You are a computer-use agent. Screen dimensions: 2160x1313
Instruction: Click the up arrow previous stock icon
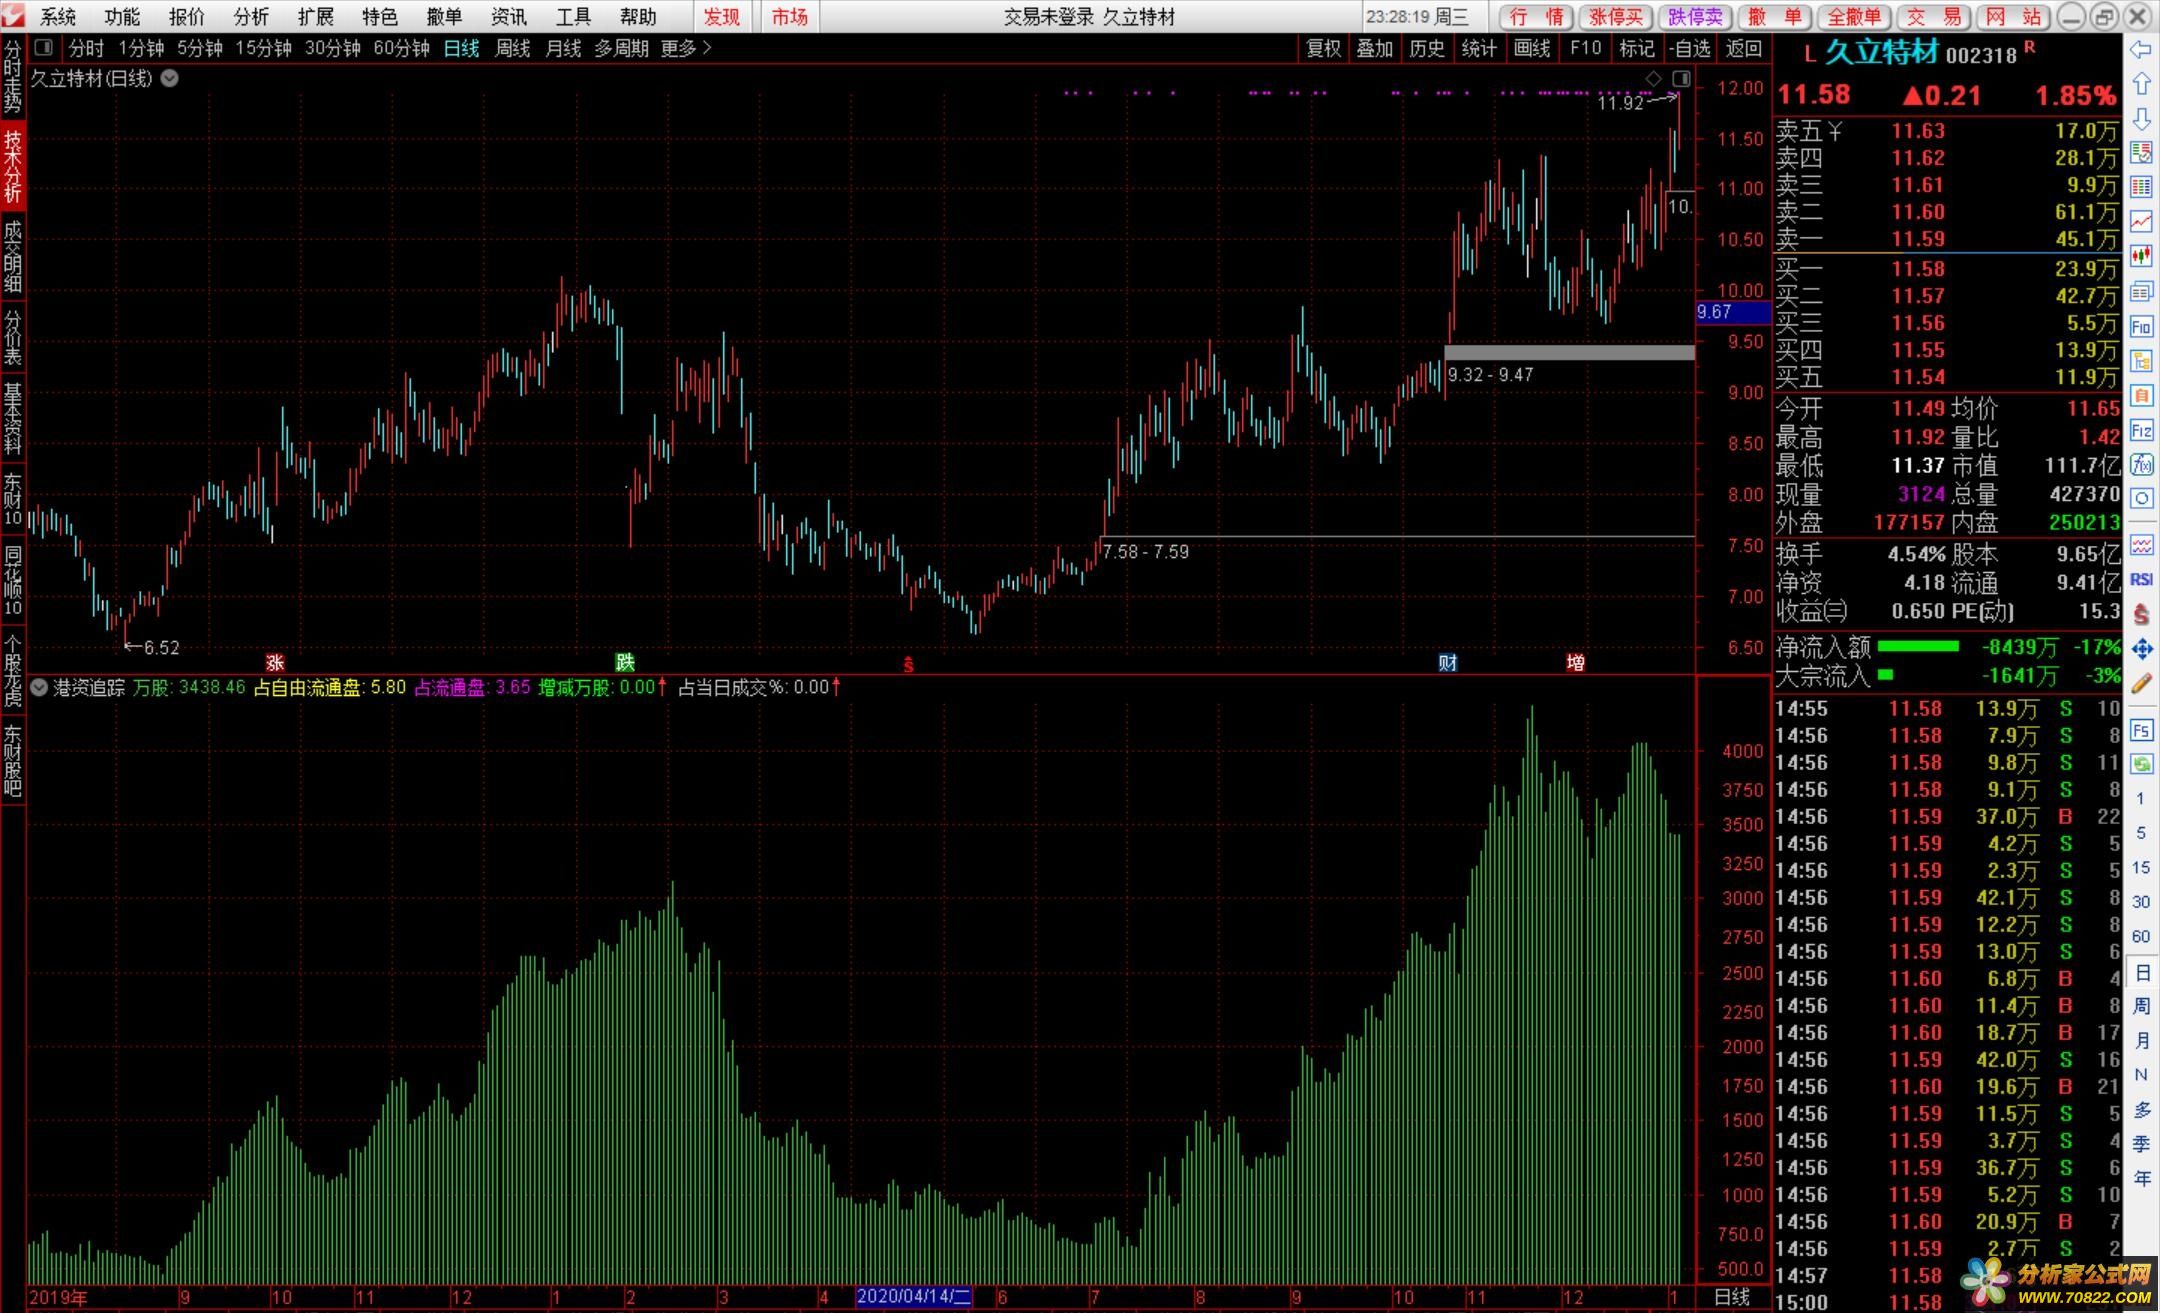[2141, 84]
